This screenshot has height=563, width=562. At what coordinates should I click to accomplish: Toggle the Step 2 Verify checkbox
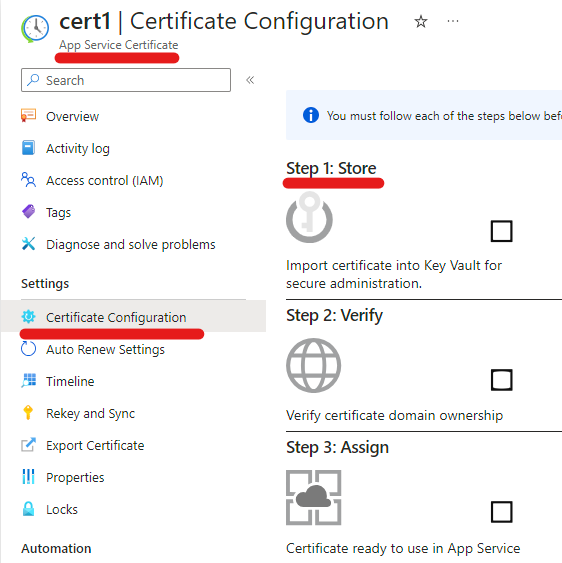tap(501, 380)
